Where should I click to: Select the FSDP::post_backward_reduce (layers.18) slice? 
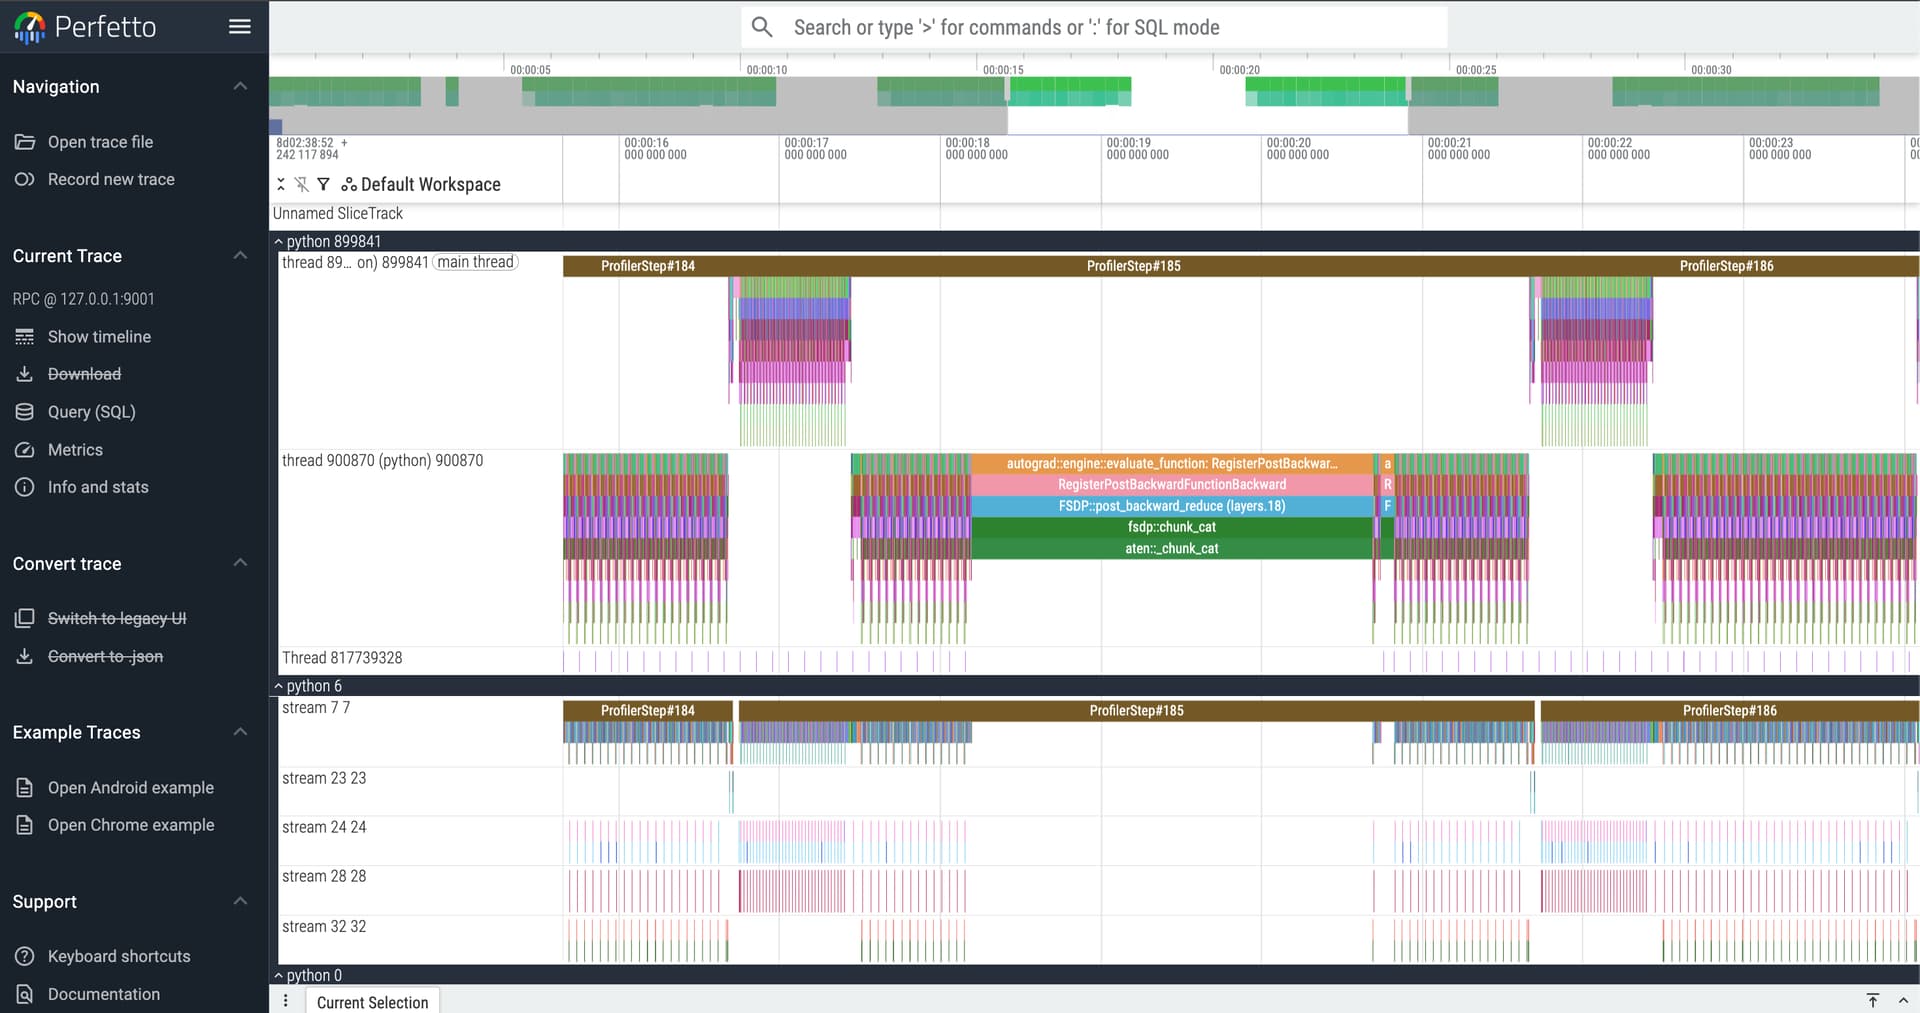[x=1171, y=506]
